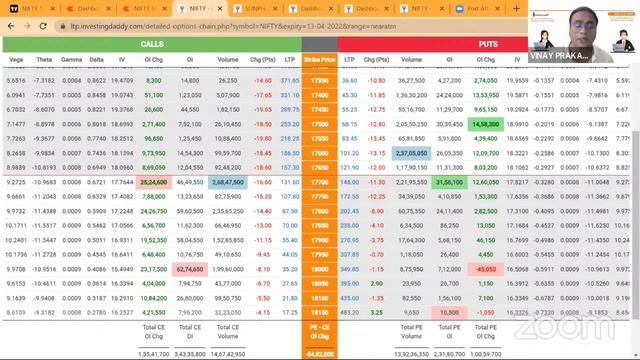Click the Puts LTP value 36.60
Viewport: 640px width, 360px height.
pyautogui.click(x=349, y=81)
